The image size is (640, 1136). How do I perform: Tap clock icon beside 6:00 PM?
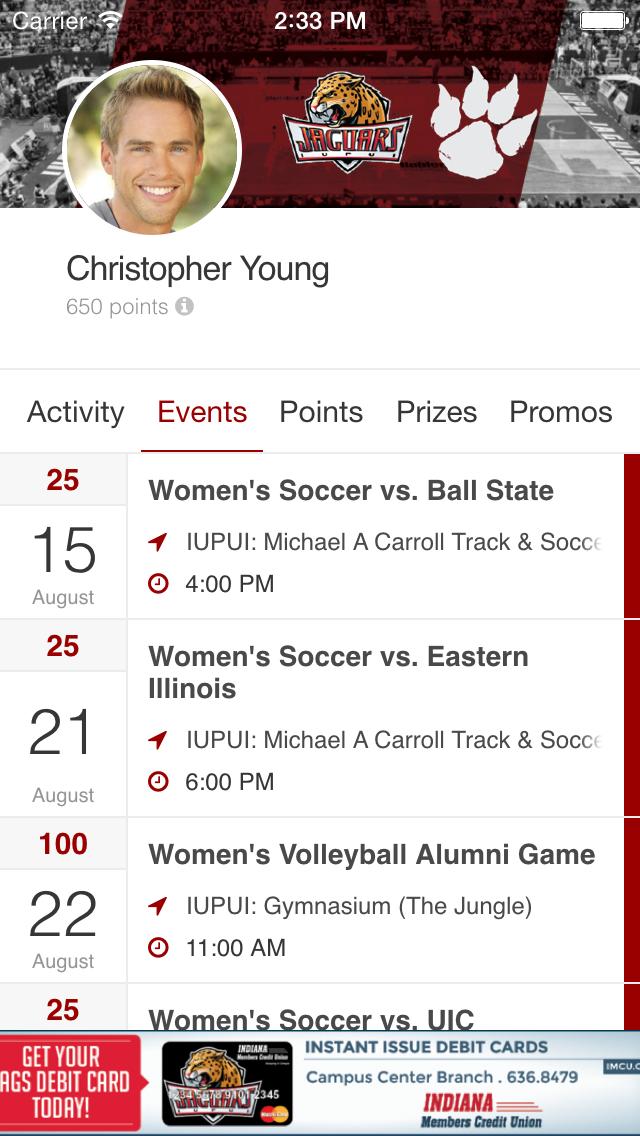point(158,781)
